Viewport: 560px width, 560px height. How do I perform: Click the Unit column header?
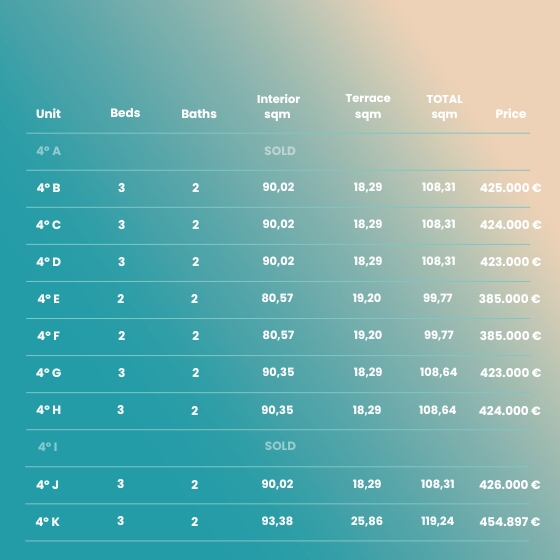(48, 114)
